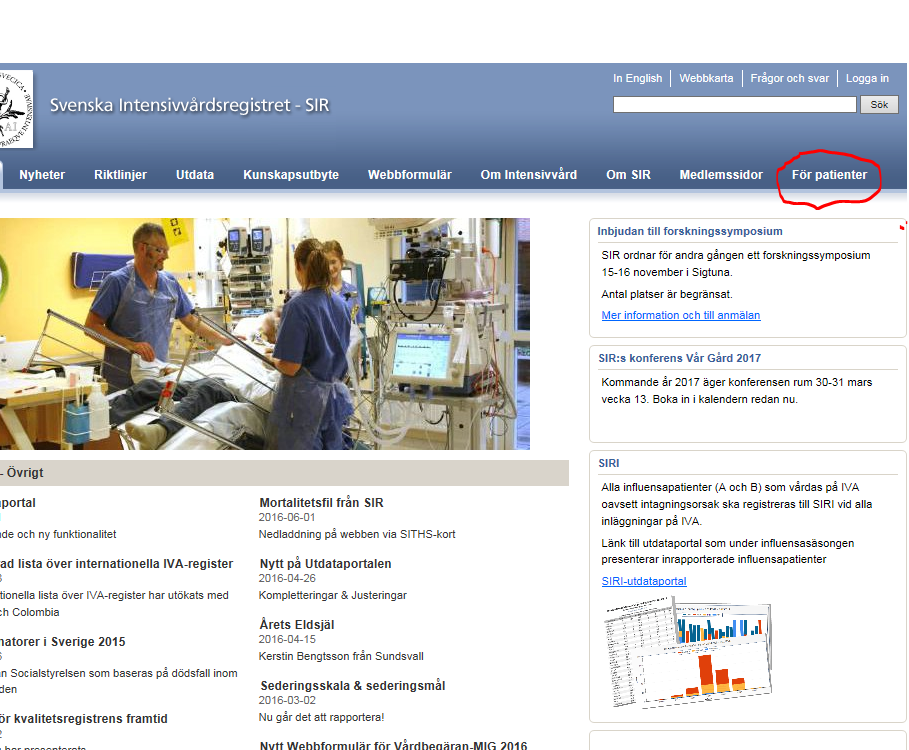Select Kunskapsutbyte in the navigation bar
This screenshot has width=909, height=750.
[291, 175]
